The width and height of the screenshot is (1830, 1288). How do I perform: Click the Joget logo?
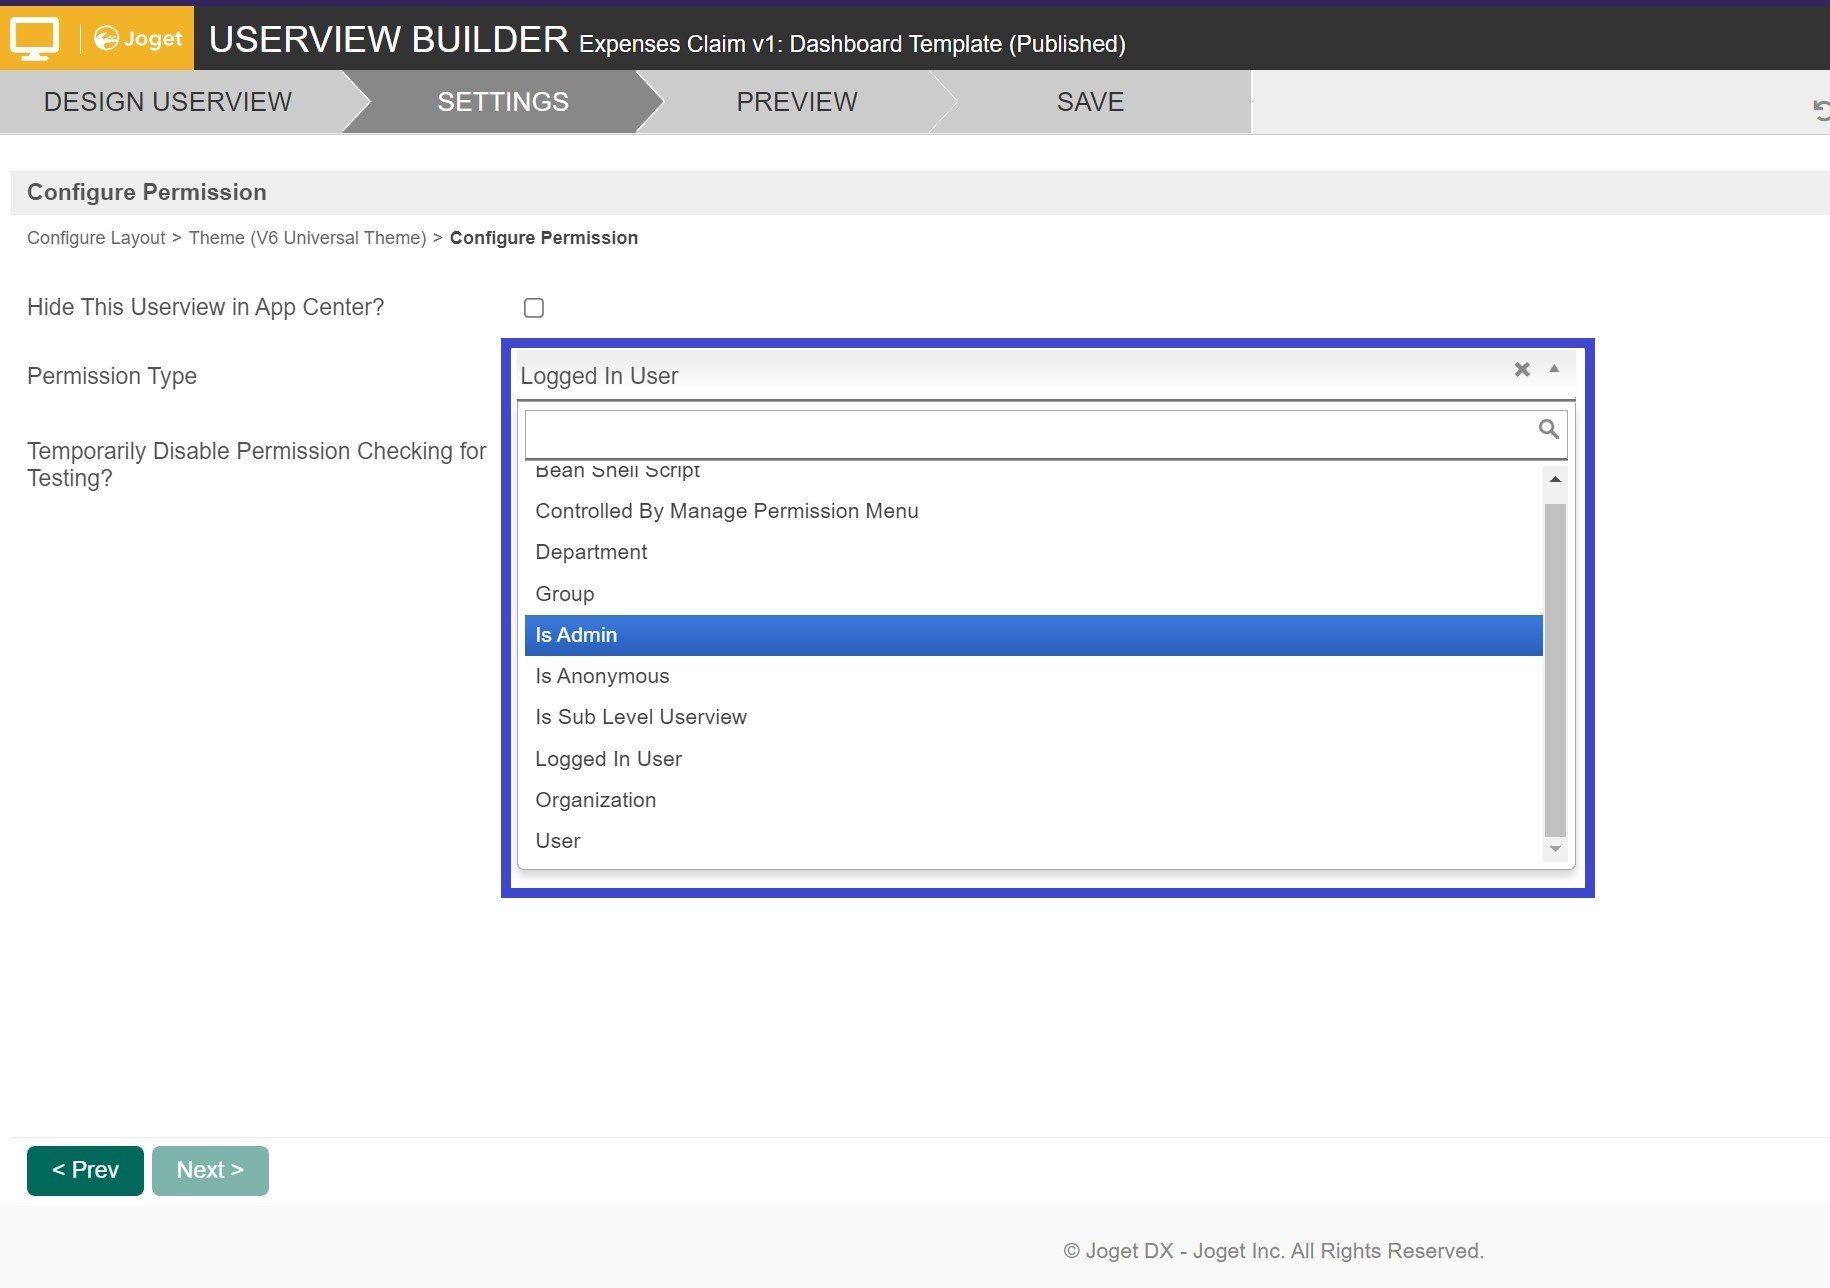click(138, 38)
